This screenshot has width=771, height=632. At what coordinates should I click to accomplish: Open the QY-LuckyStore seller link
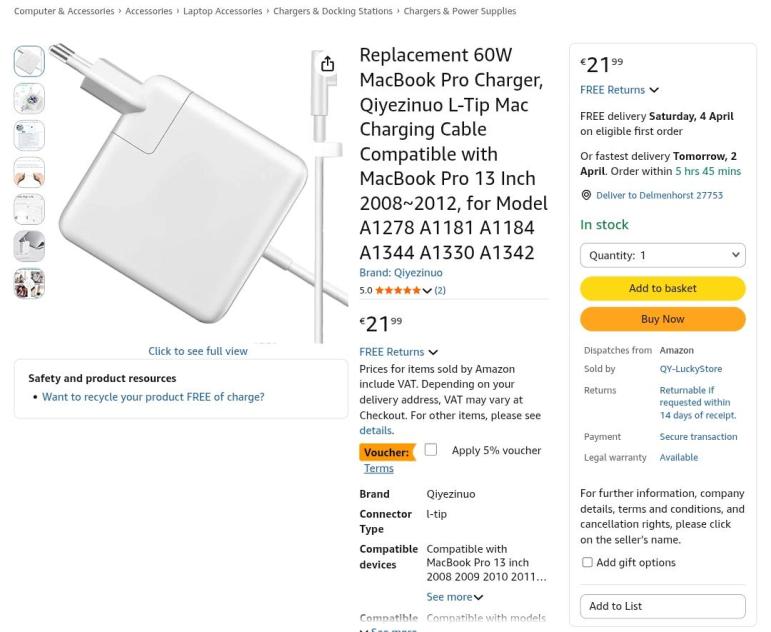tap(690, 369)
